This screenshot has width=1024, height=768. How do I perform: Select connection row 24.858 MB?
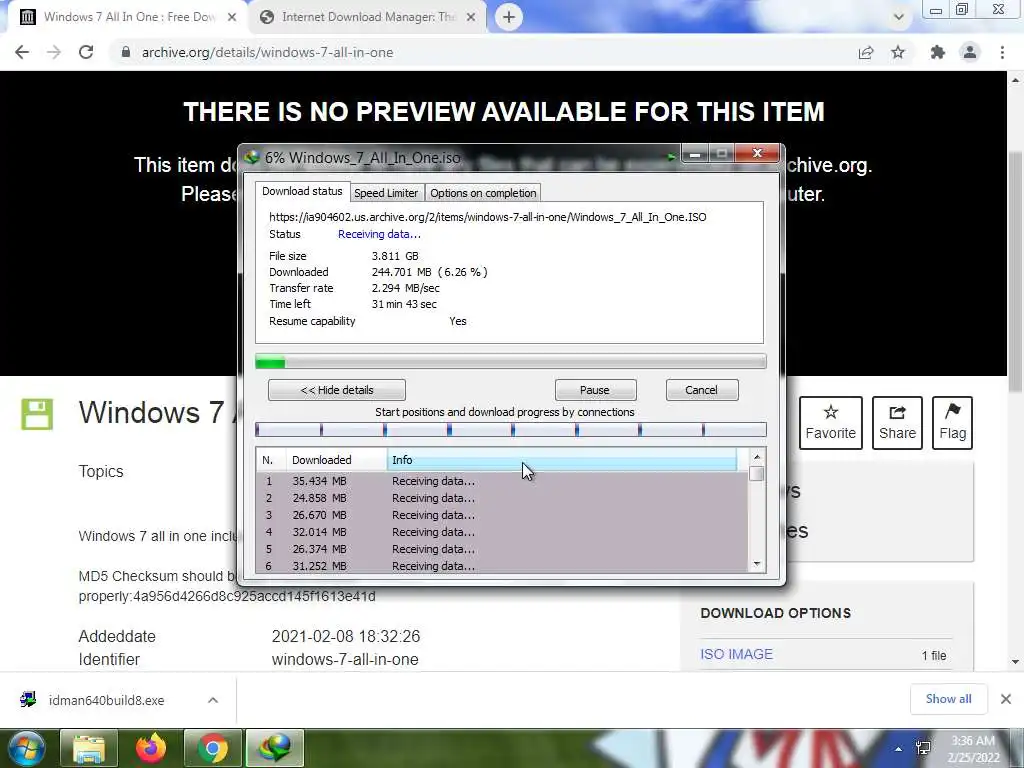click(502, 498)
